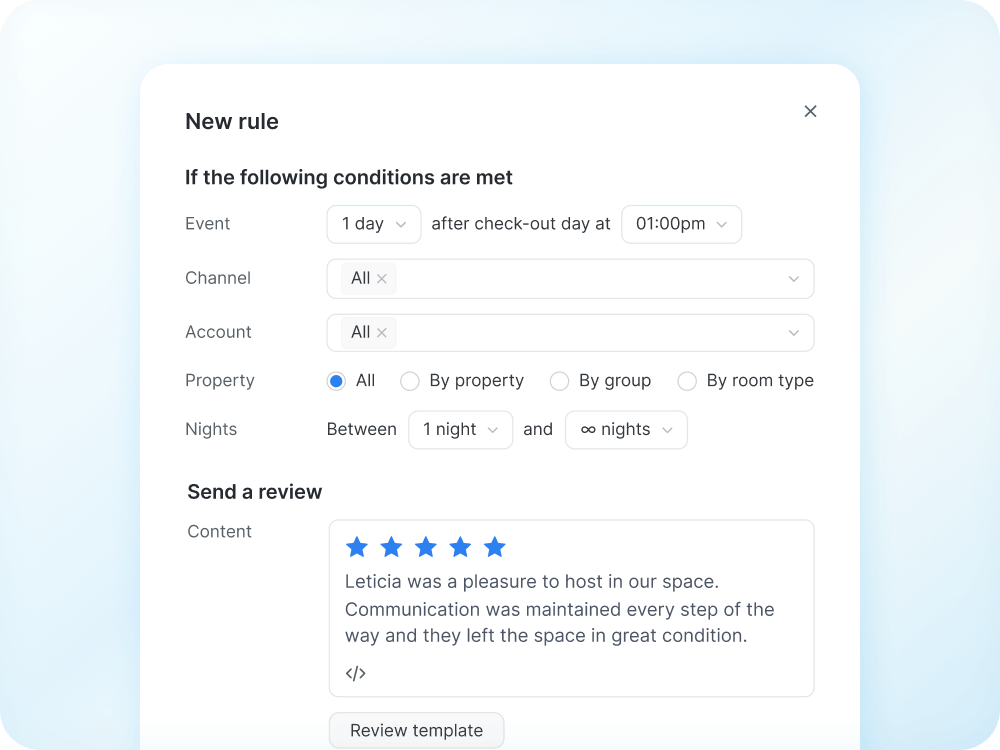Open the 1 day event dropdown

coord(373,224)
